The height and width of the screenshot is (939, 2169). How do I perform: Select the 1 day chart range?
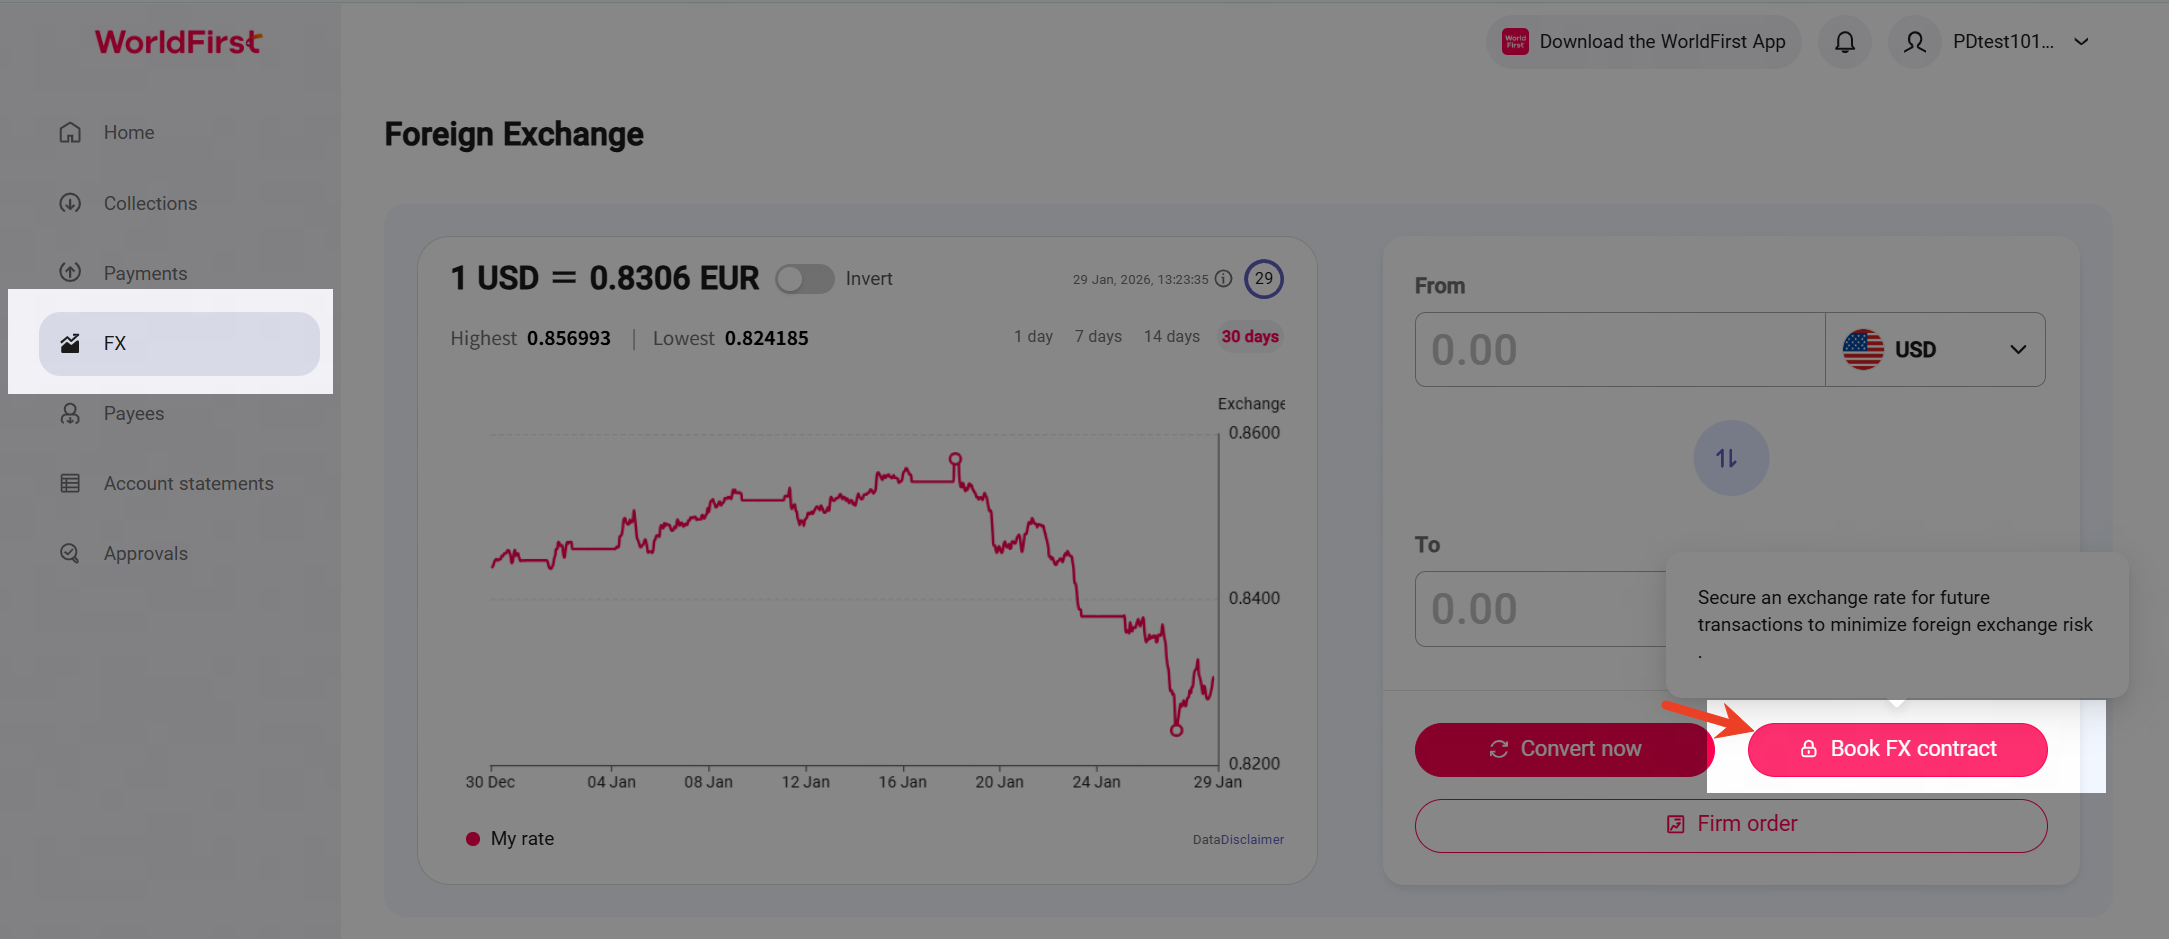pos(1033,337)
